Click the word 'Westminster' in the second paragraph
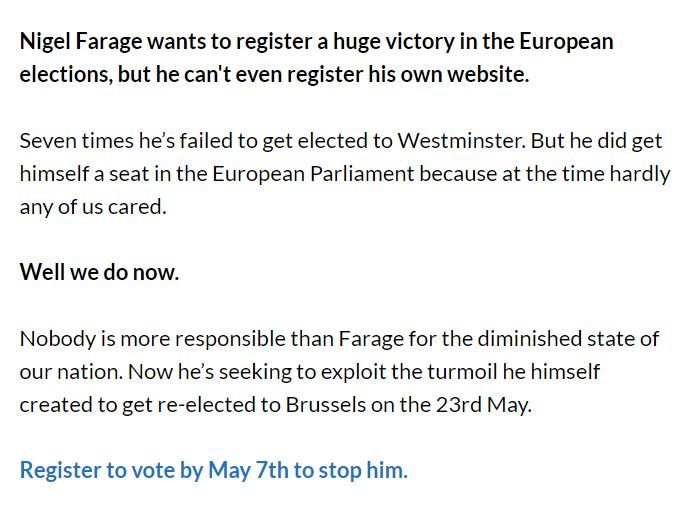This screenshot has height=514, width=695. 461,141
